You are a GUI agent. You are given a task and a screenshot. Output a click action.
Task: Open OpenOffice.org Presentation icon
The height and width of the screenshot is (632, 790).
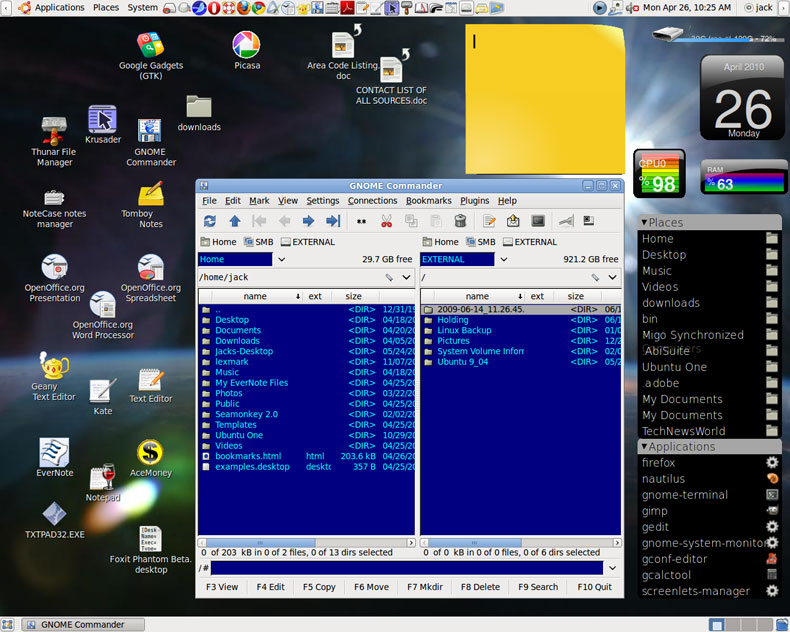[54, 278]
